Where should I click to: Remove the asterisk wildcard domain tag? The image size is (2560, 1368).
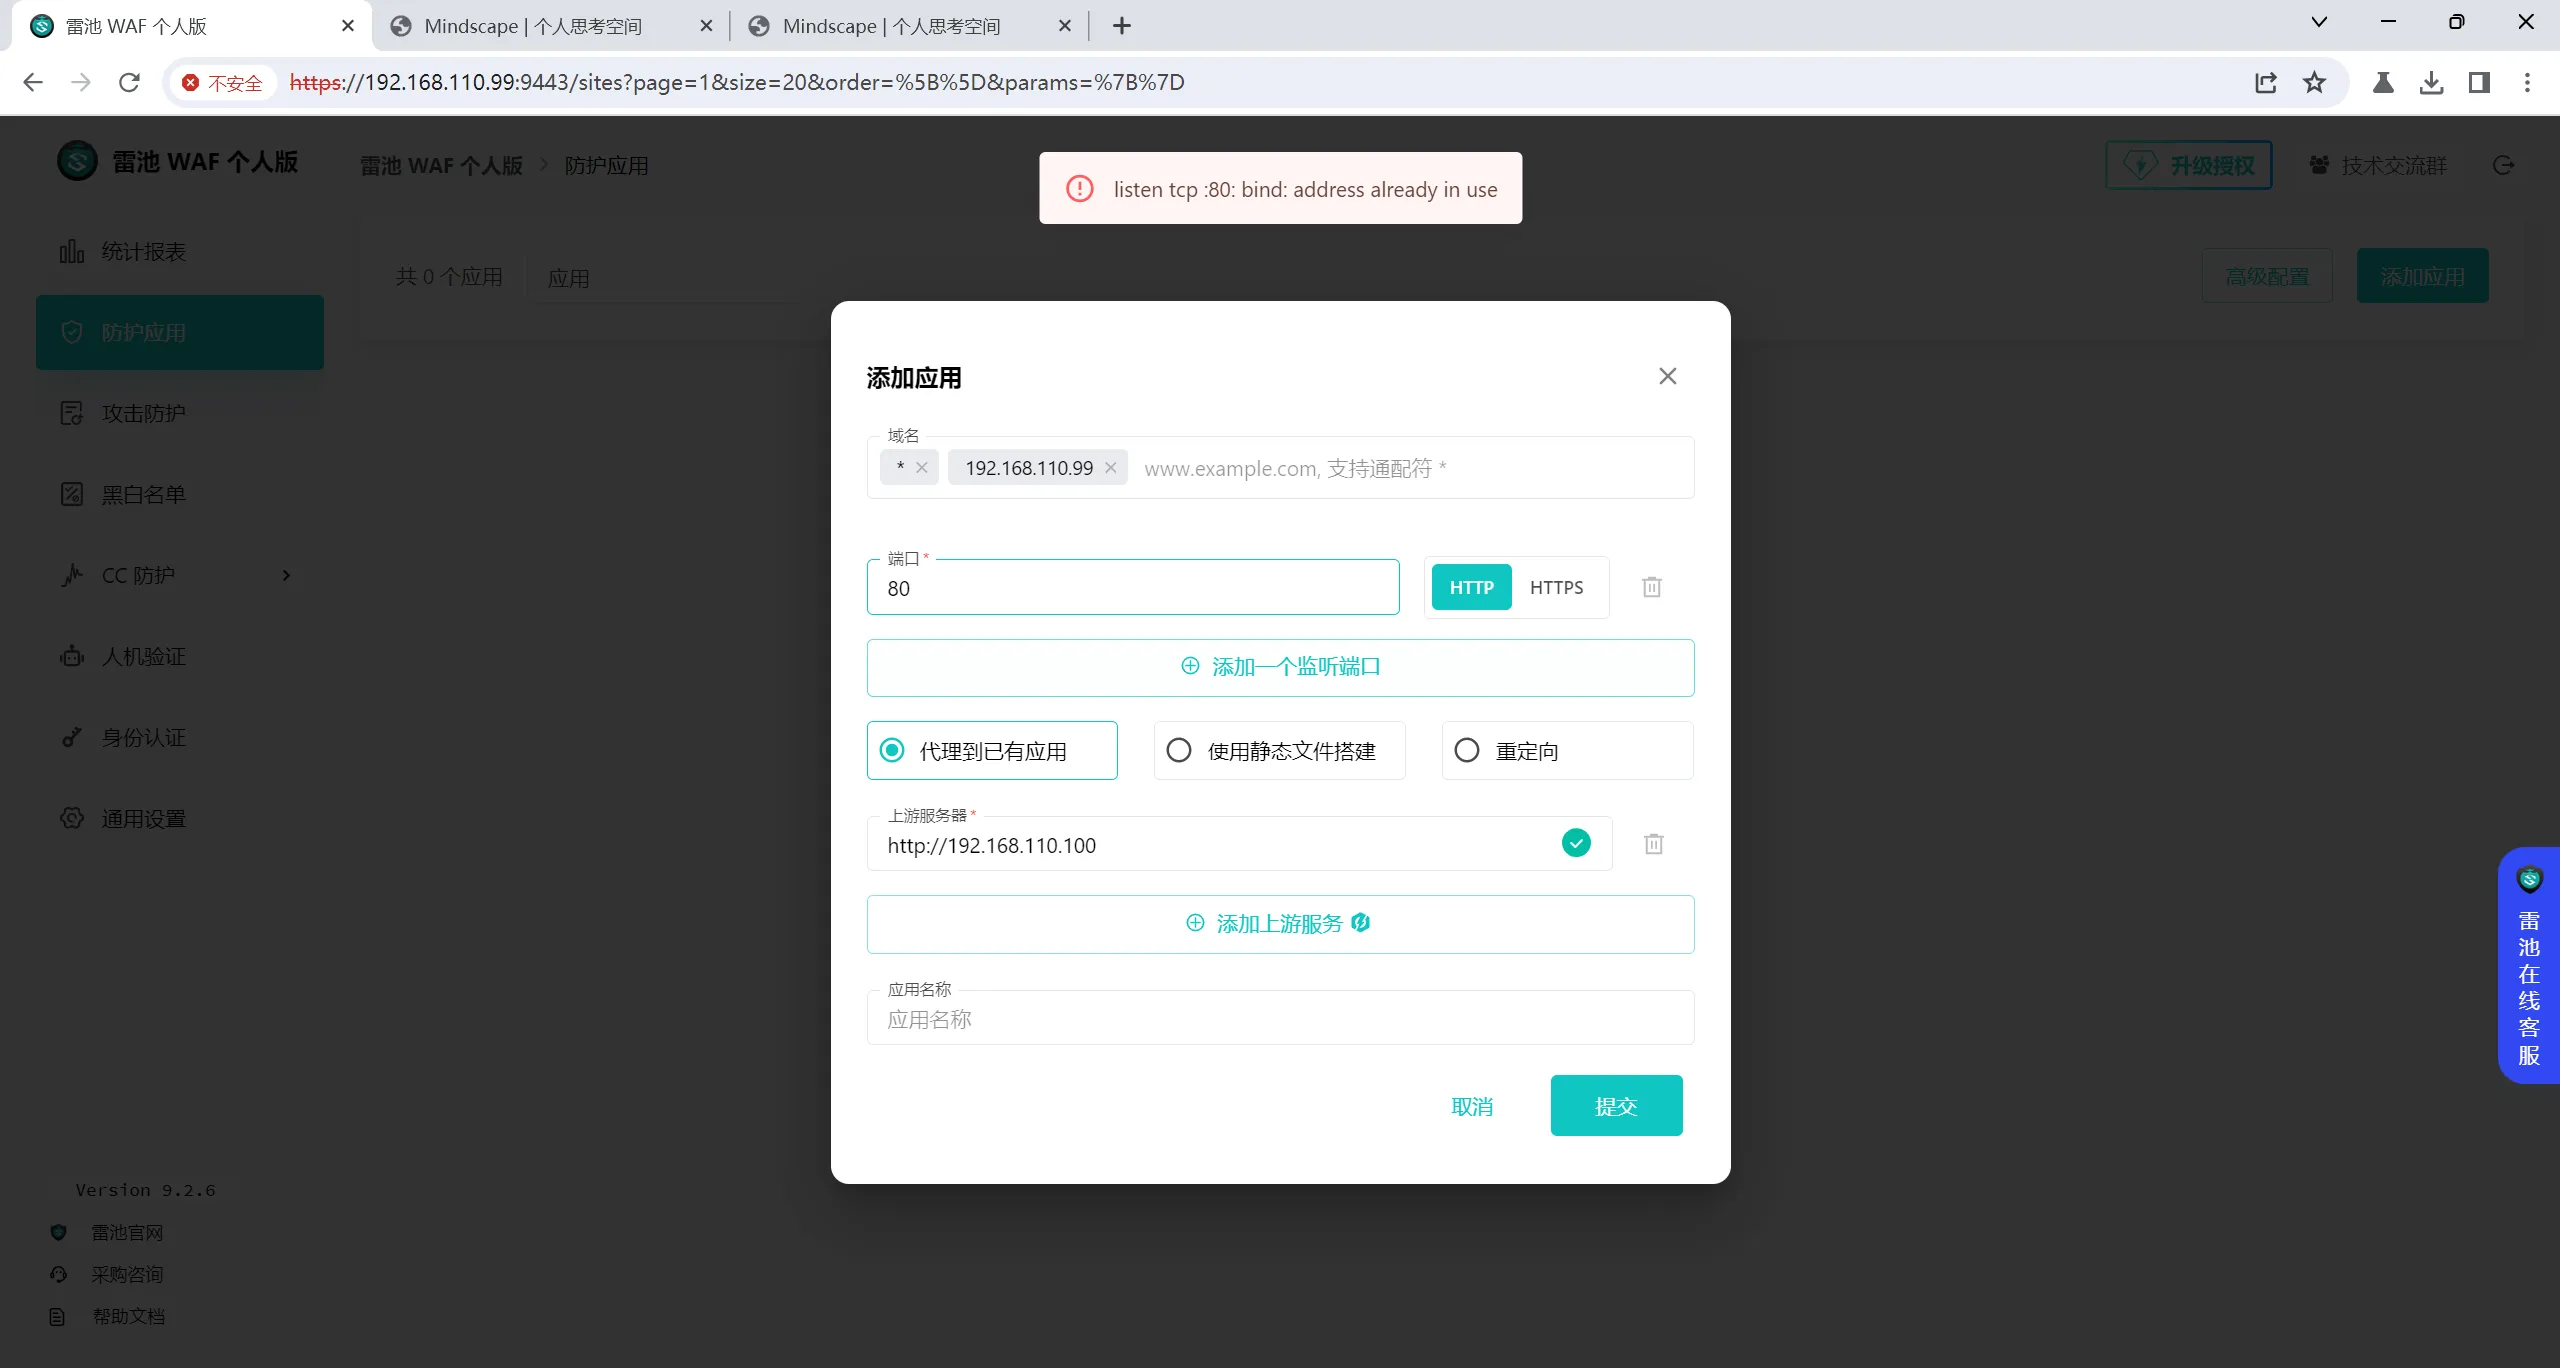[x=922, y=468]
